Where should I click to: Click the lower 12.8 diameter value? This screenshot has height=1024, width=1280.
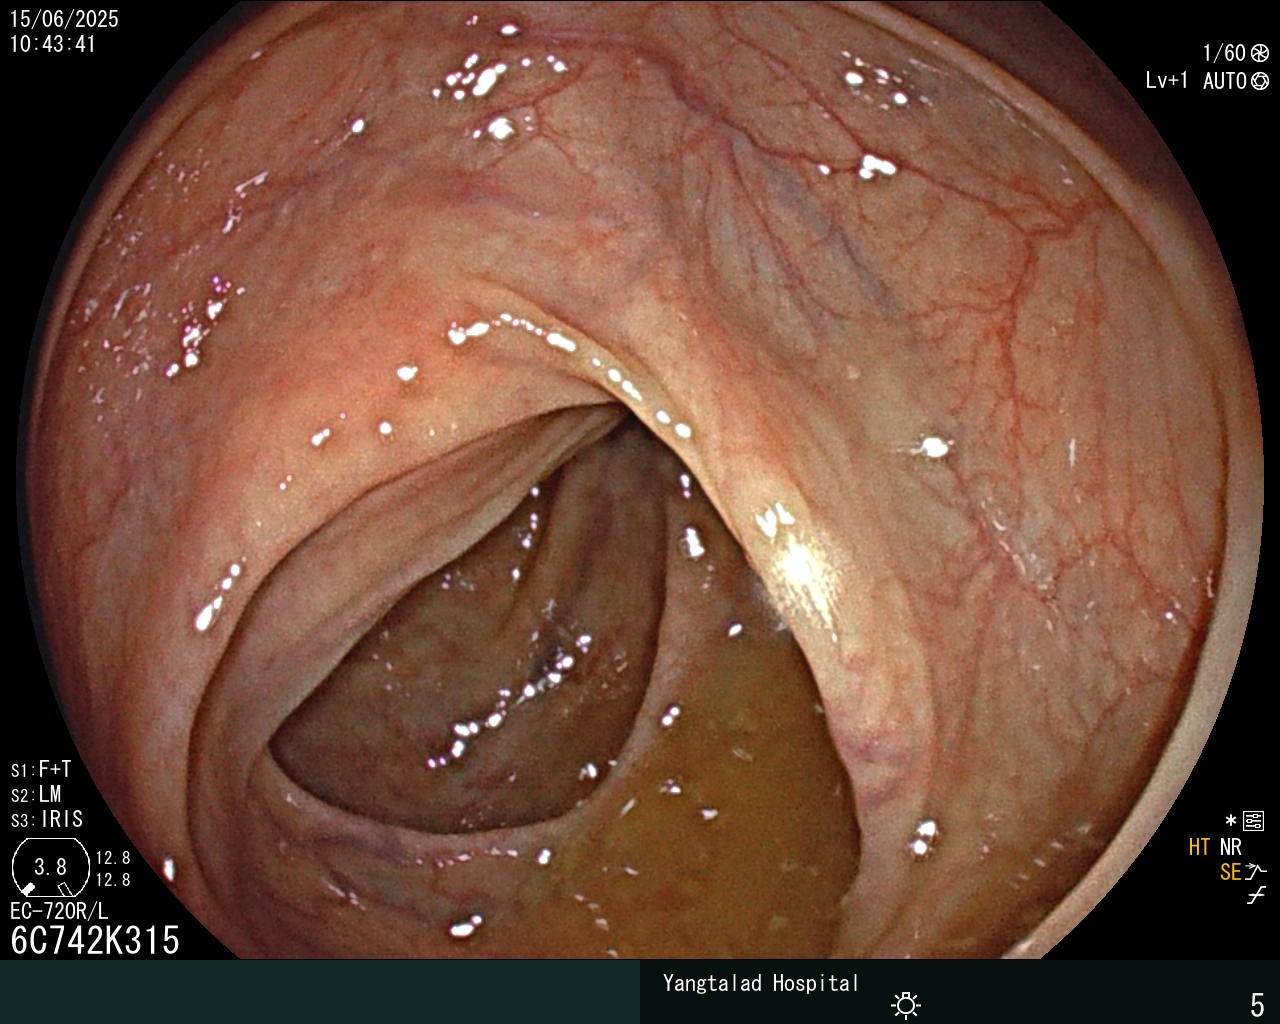coord(113,880)
